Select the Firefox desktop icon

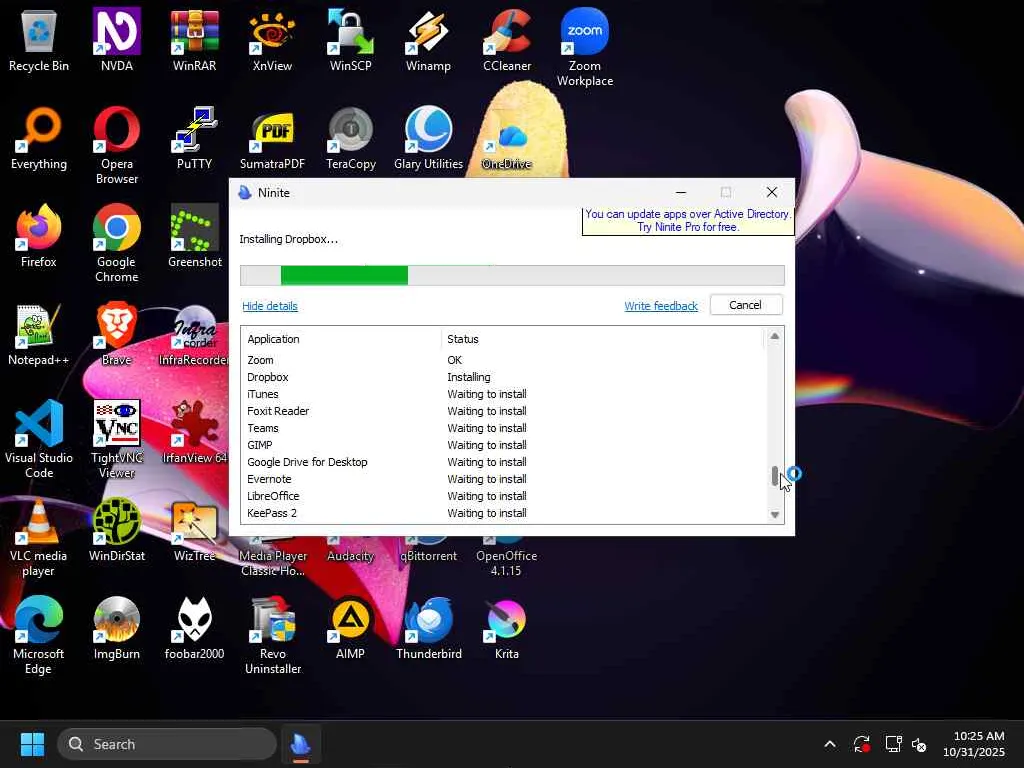[x=39, y=236]
